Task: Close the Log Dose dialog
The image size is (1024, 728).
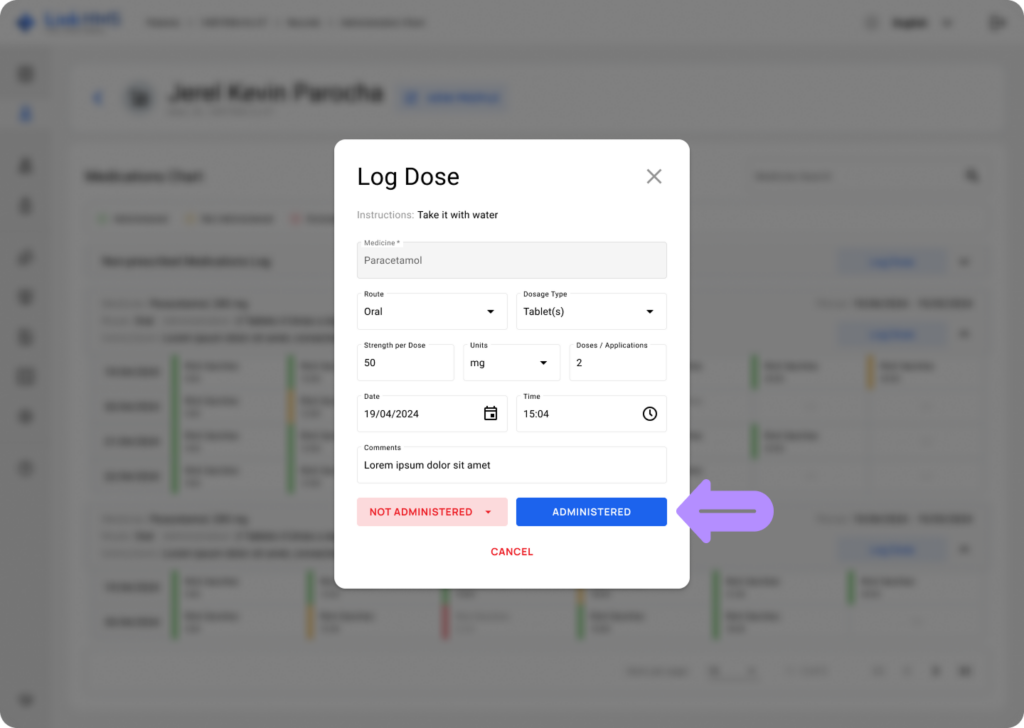Action: point(654,177)
